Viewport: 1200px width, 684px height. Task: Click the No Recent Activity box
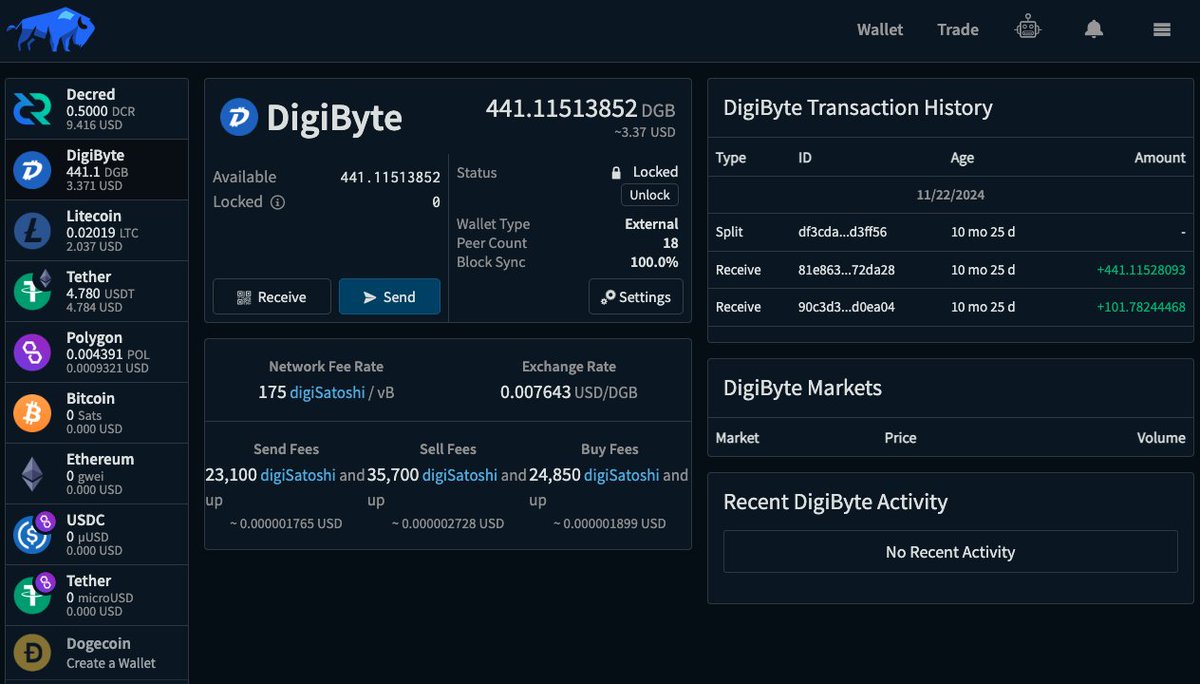coord(950,552)
